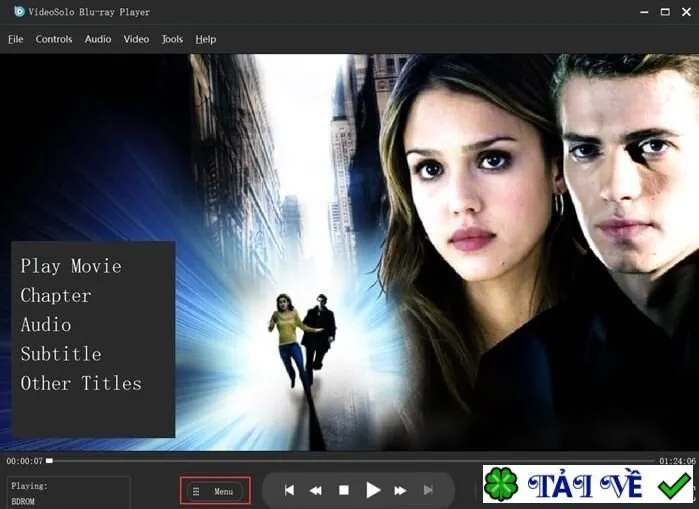Rewind the movie
Screen dimensions: 699x509
tap(316, 490)
